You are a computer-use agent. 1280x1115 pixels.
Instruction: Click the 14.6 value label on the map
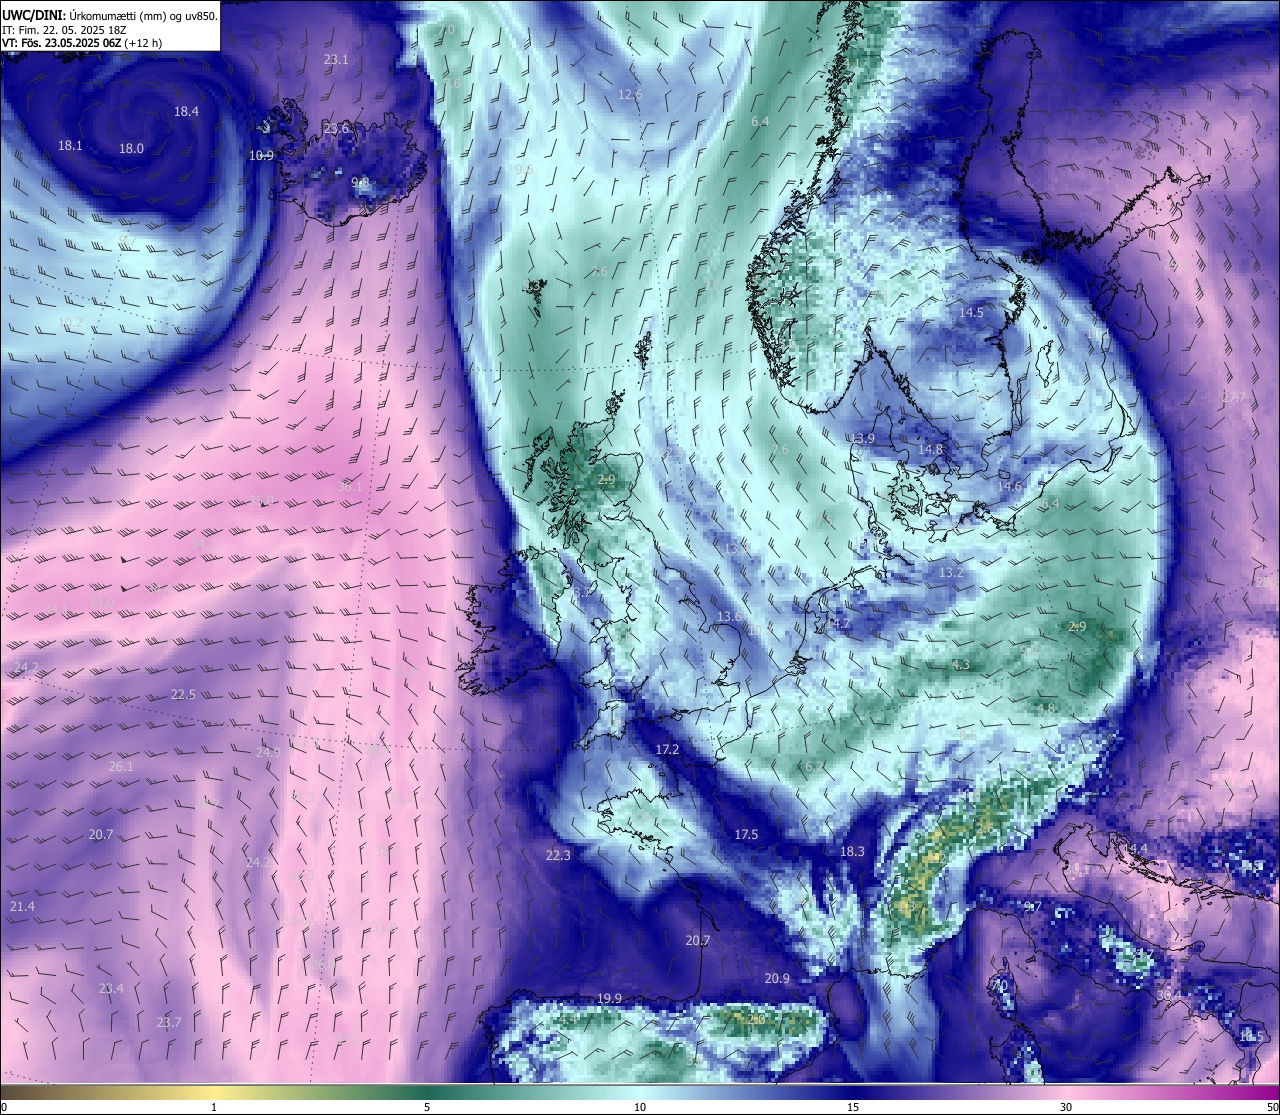click(x=1009, y=487)
